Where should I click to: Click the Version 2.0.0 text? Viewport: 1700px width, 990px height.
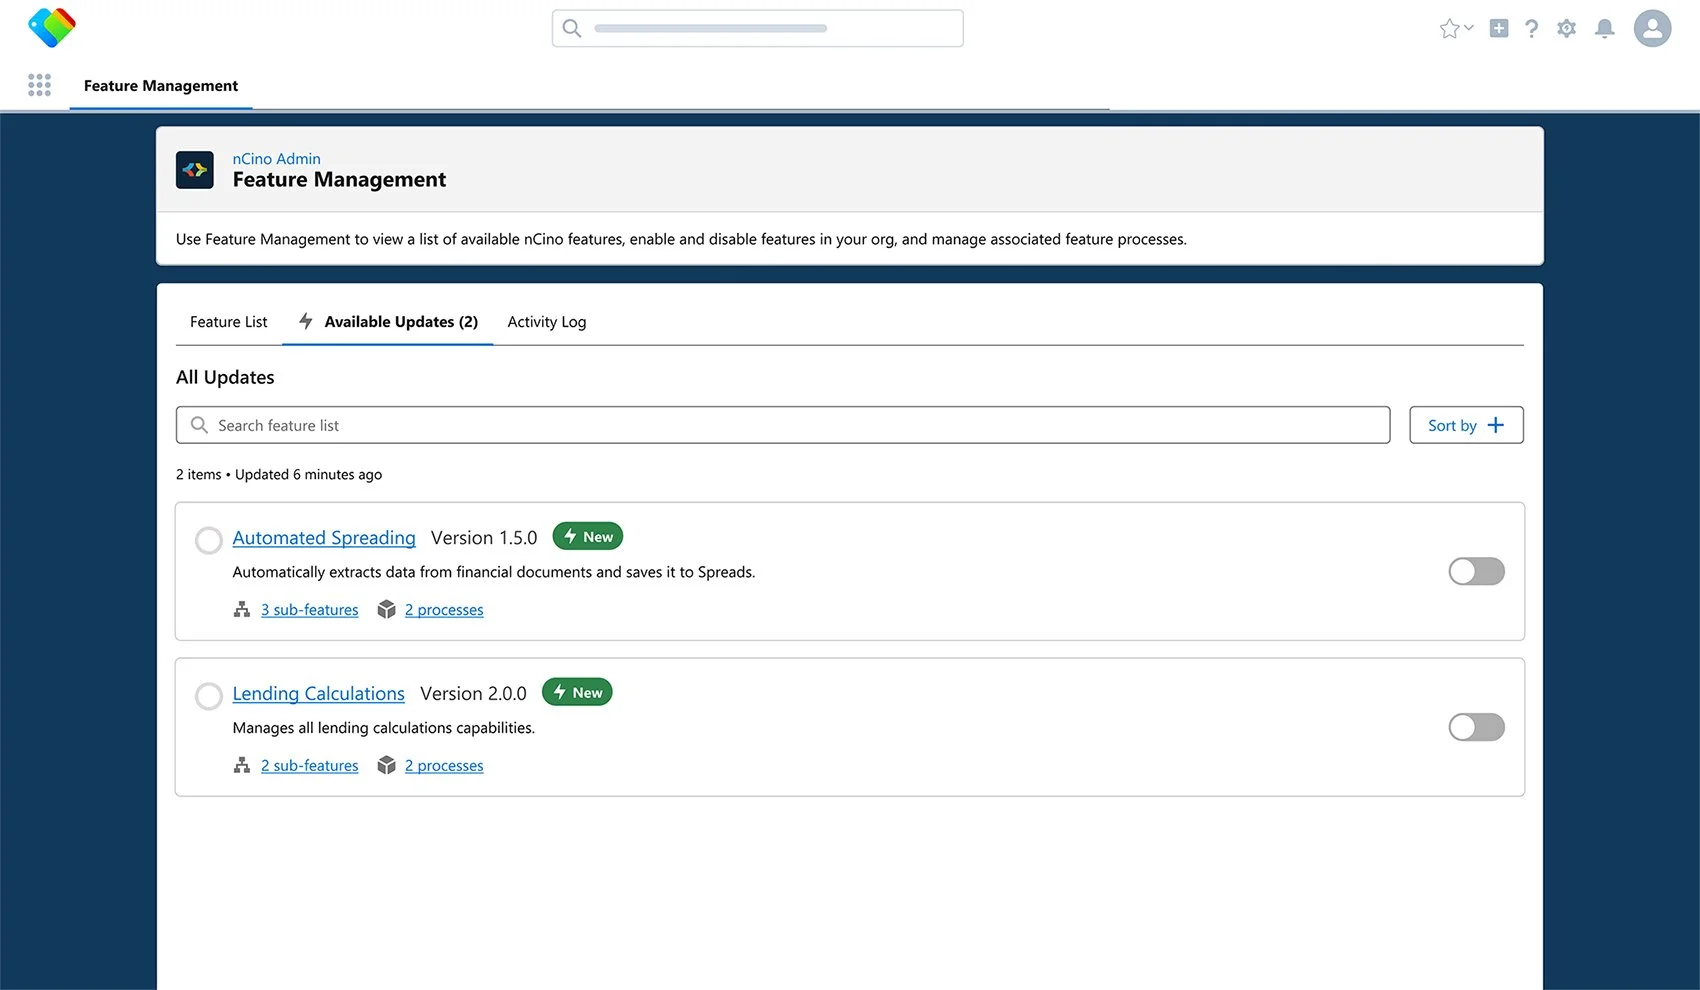(473, 694)
